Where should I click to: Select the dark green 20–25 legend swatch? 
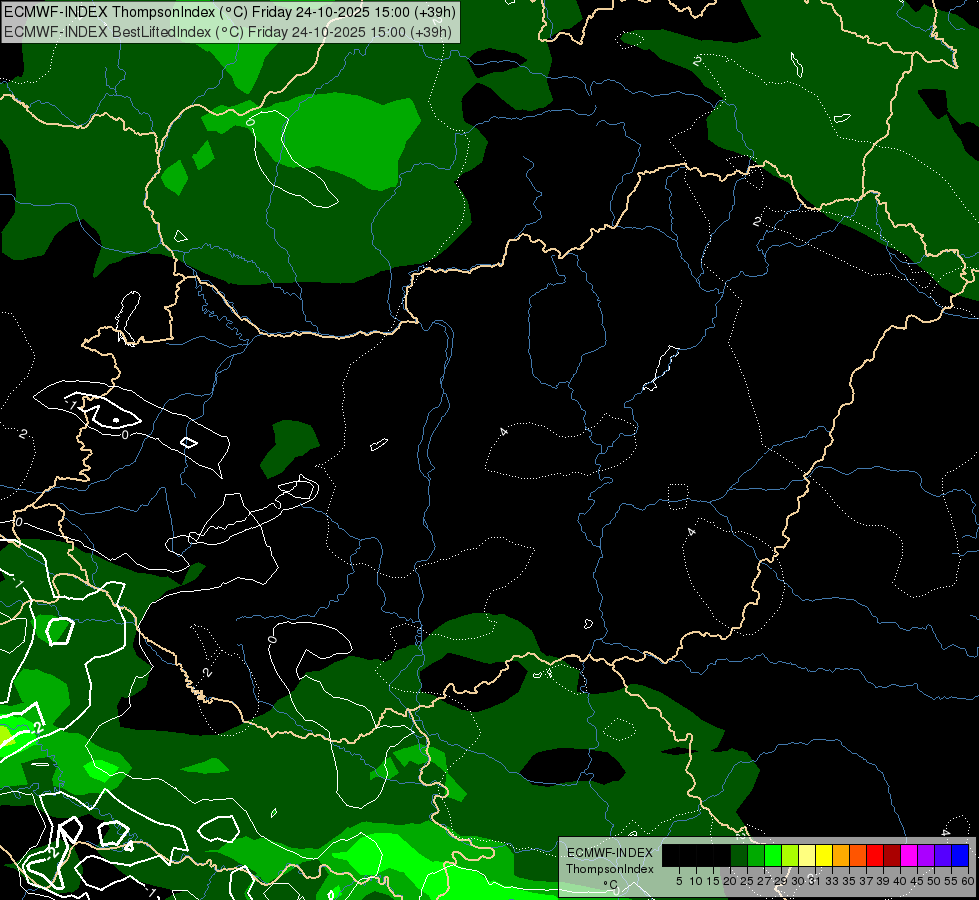(x=739, y=856)
